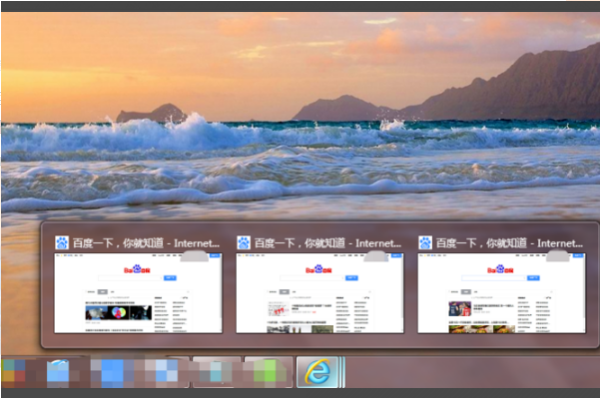
Task: Click the search field in the middle preview
Action: tap(312, 278)
